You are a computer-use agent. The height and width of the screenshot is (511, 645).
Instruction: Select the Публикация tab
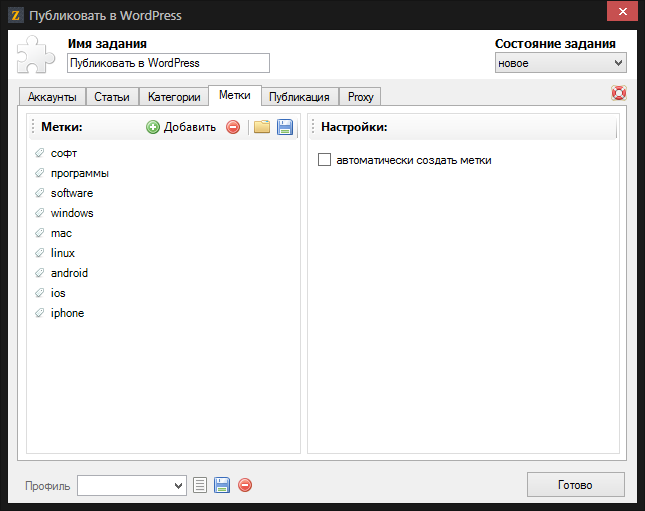click(x=300, y=97)
